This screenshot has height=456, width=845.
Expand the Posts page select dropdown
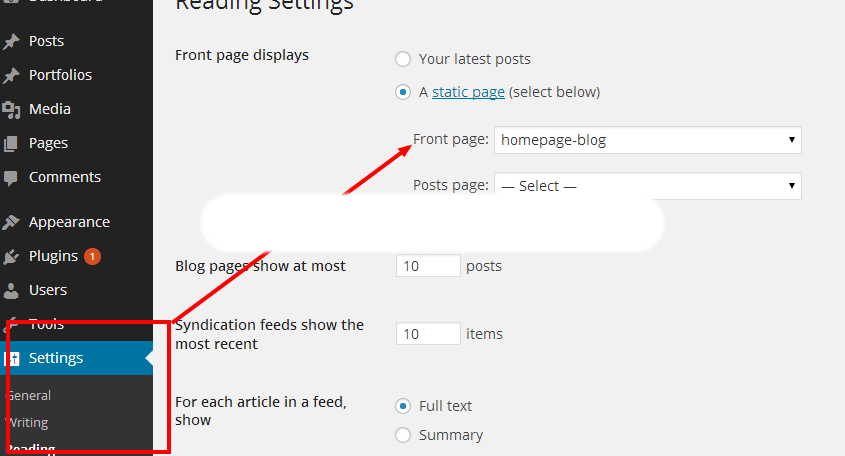647,186
